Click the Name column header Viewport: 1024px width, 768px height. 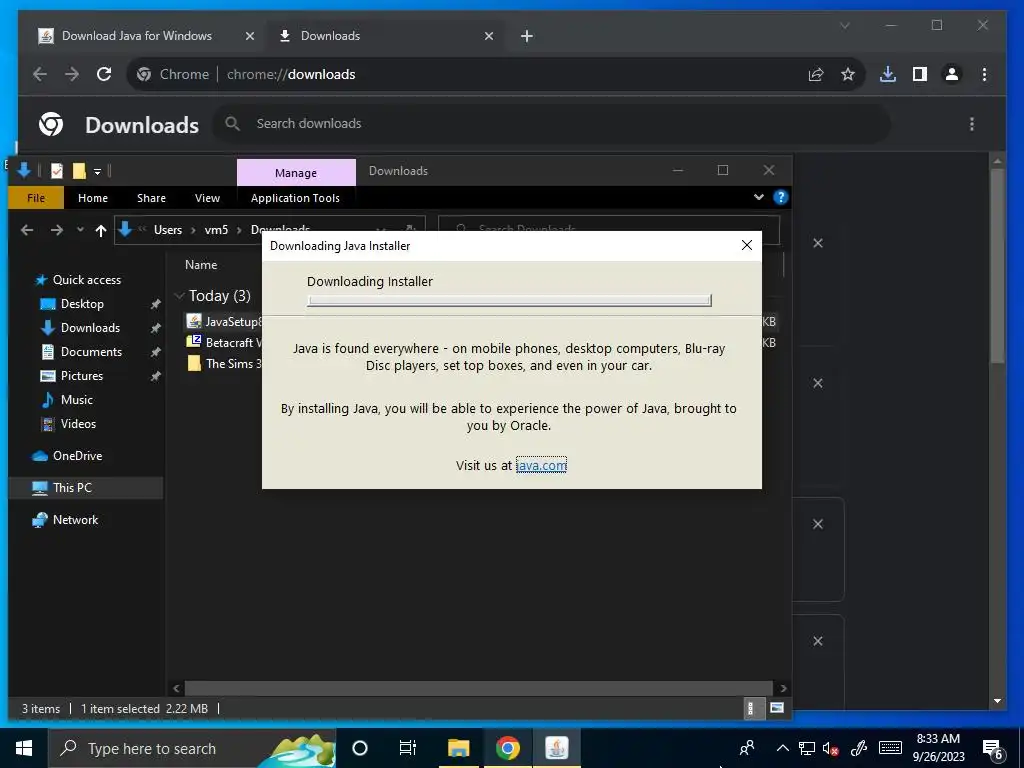point(200,264)
